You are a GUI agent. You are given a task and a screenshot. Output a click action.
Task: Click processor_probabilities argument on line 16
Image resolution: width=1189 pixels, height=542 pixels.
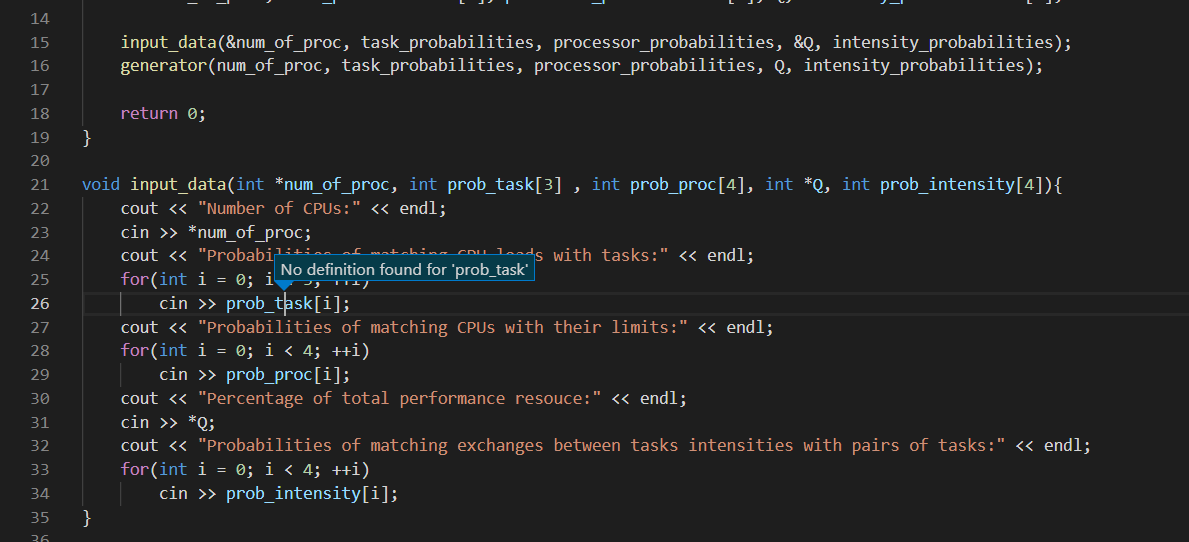645,66
